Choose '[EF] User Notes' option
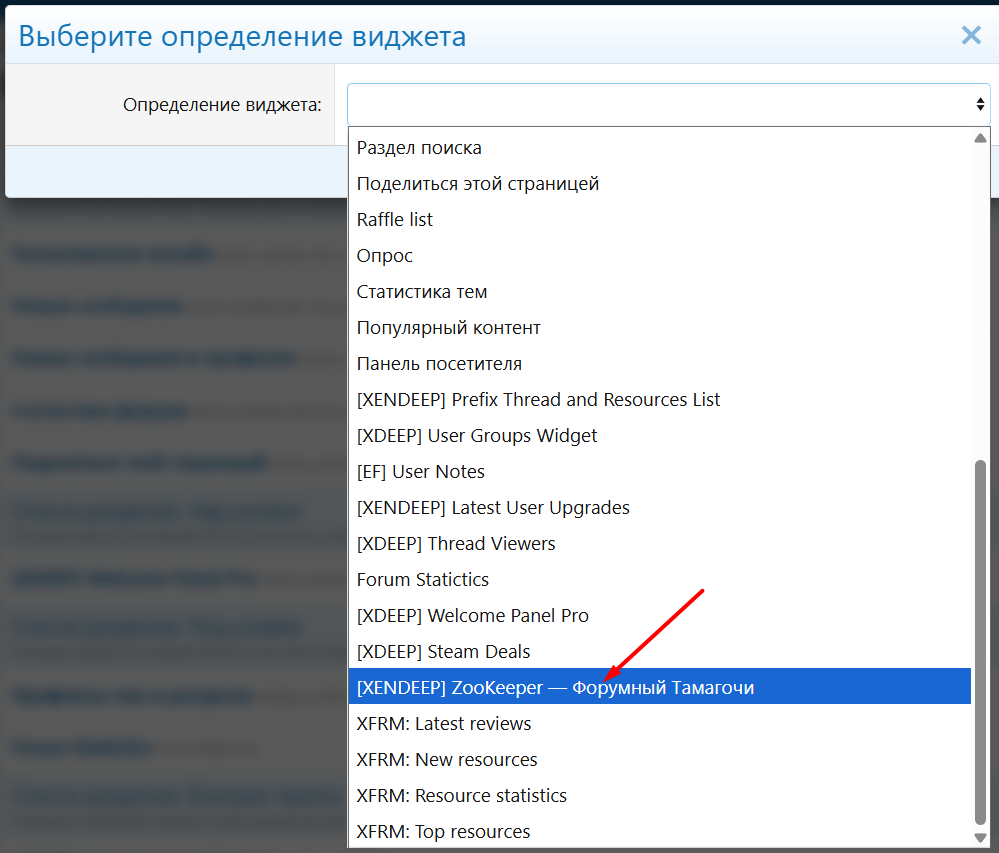This screenshot has height=853, width=999. 421,472
